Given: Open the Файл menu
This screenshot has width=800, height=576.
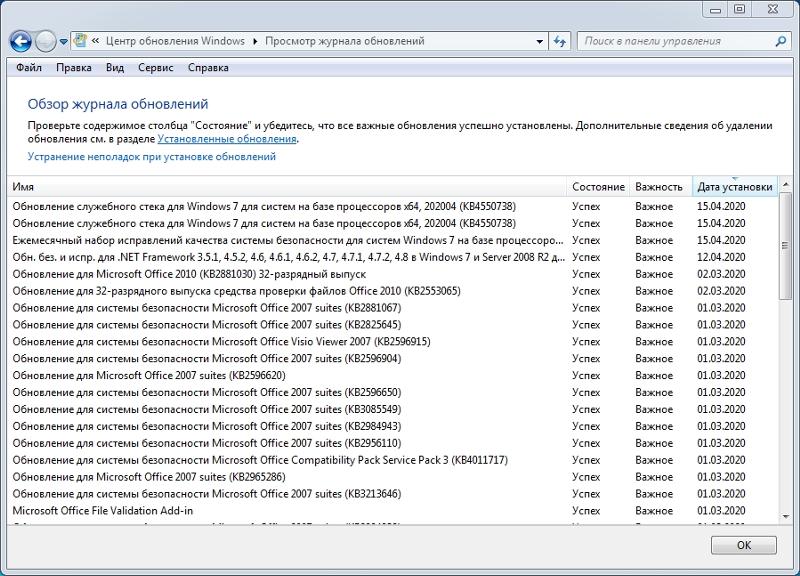Looking at the screenshot, I should pyautogui.click(x=29, y=67).
